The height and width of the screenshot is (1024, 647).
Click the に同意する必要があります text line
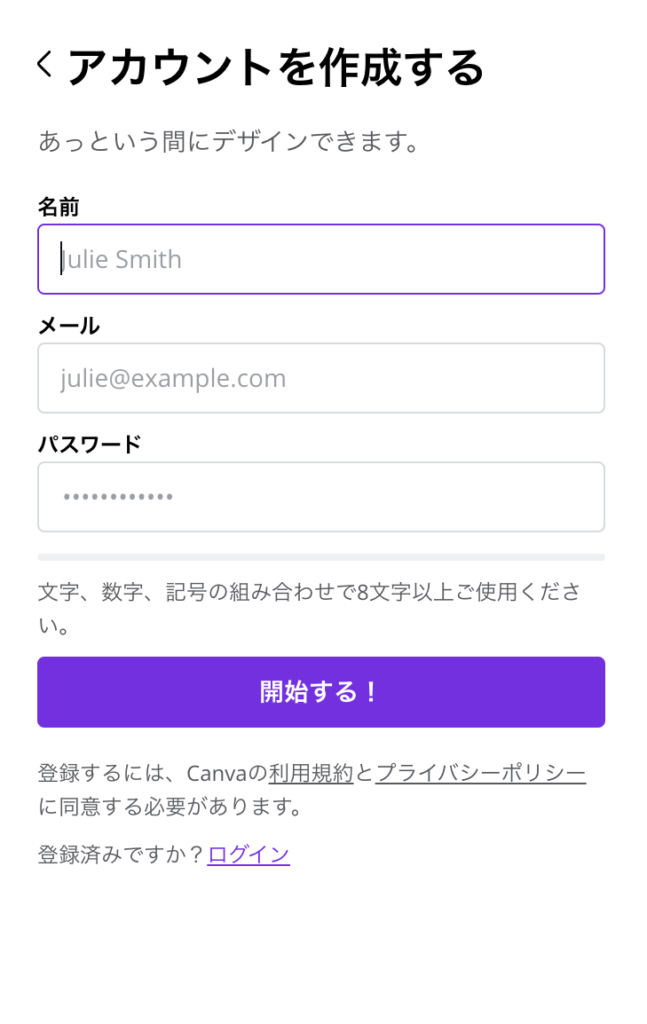click(170, 806)
